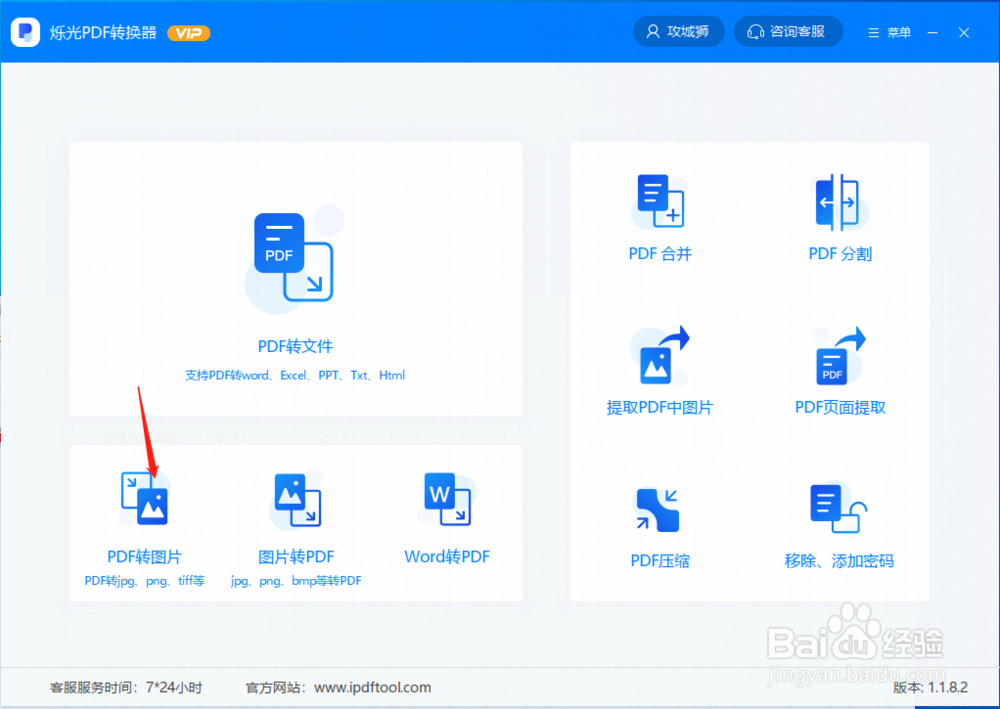Open the 攻城狮 account panel
This screenshot has height=709, width=1000.
[678, 31]
